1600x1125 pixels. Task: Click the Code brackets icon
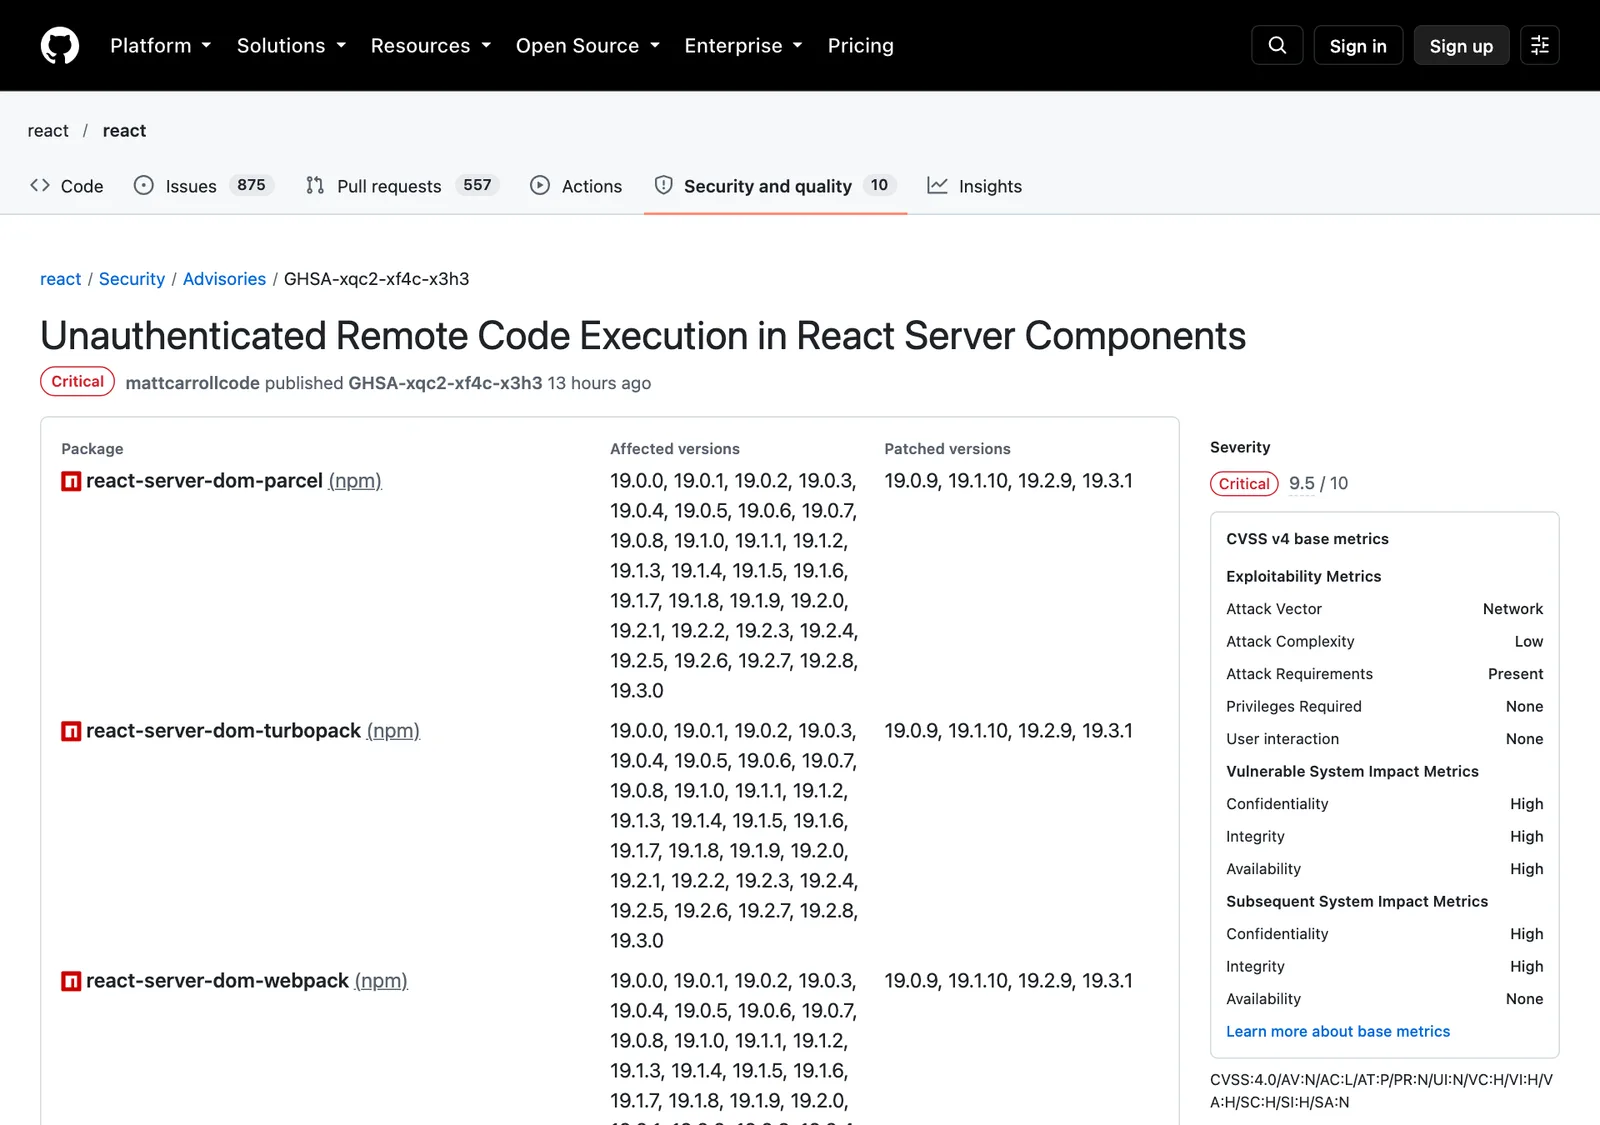coord(40,185)
